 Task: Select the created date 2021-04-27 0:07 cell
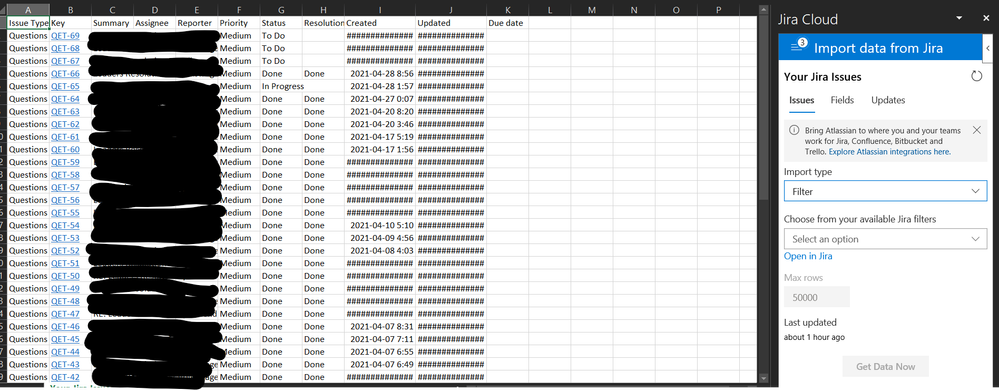[x=380, y=99]
